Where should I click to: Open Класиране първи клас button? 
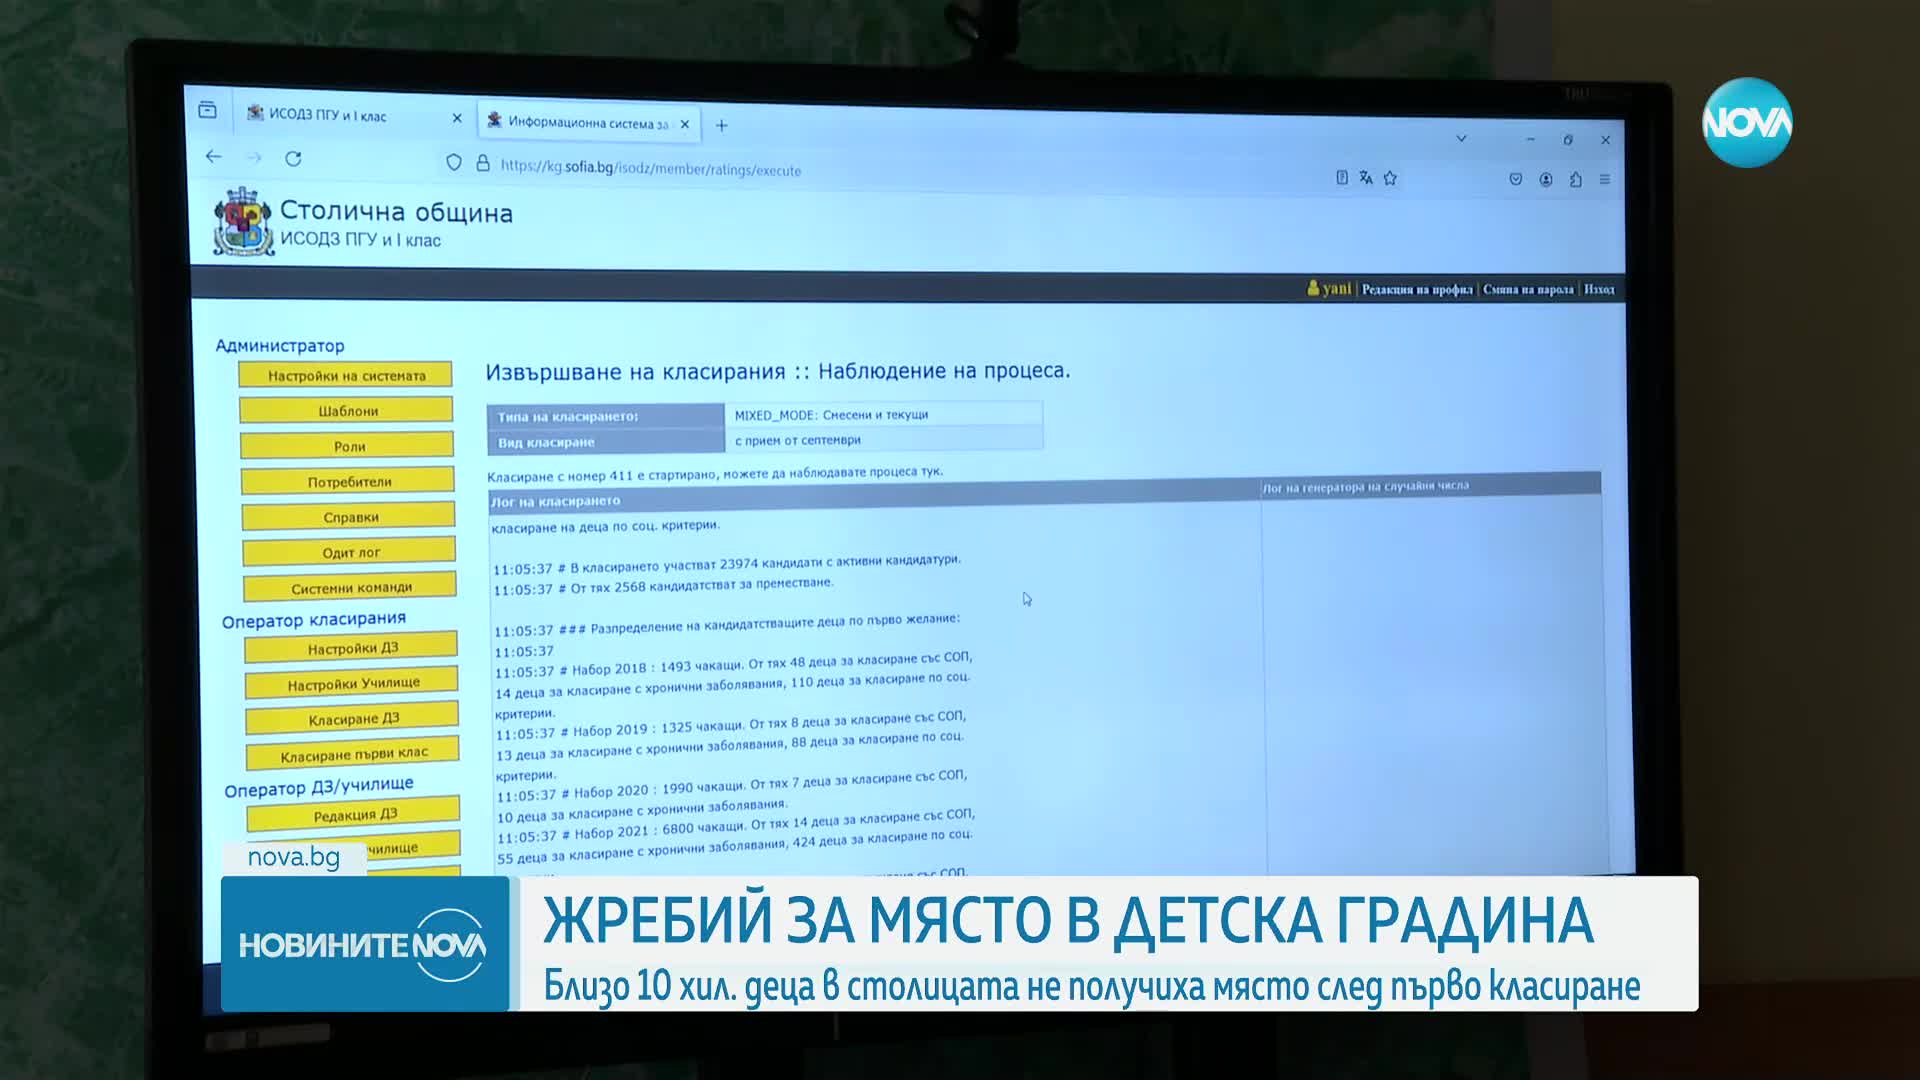(x=354, y=753)
